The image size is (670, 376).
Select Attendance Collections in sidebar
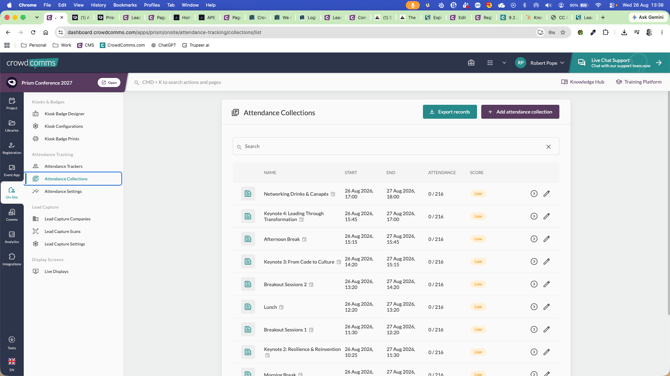click(x=73, y=179)
